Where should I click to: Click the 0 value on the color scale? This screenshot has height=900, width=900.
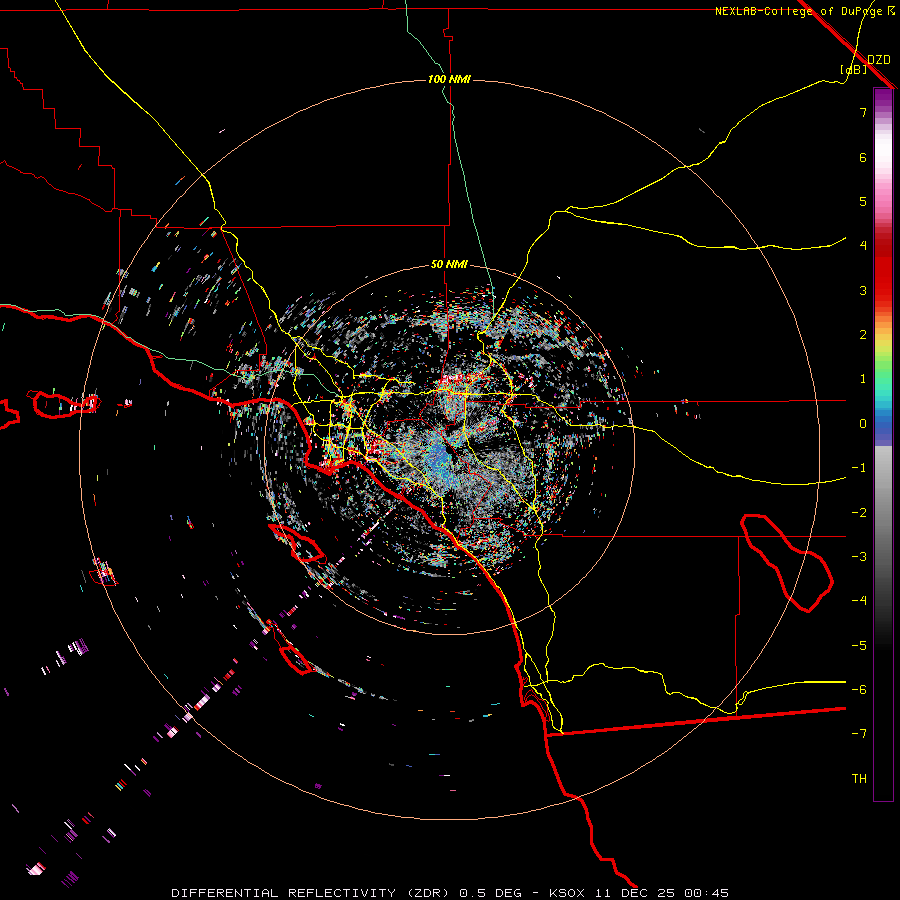pyautogui.click(x=863, y=424)
